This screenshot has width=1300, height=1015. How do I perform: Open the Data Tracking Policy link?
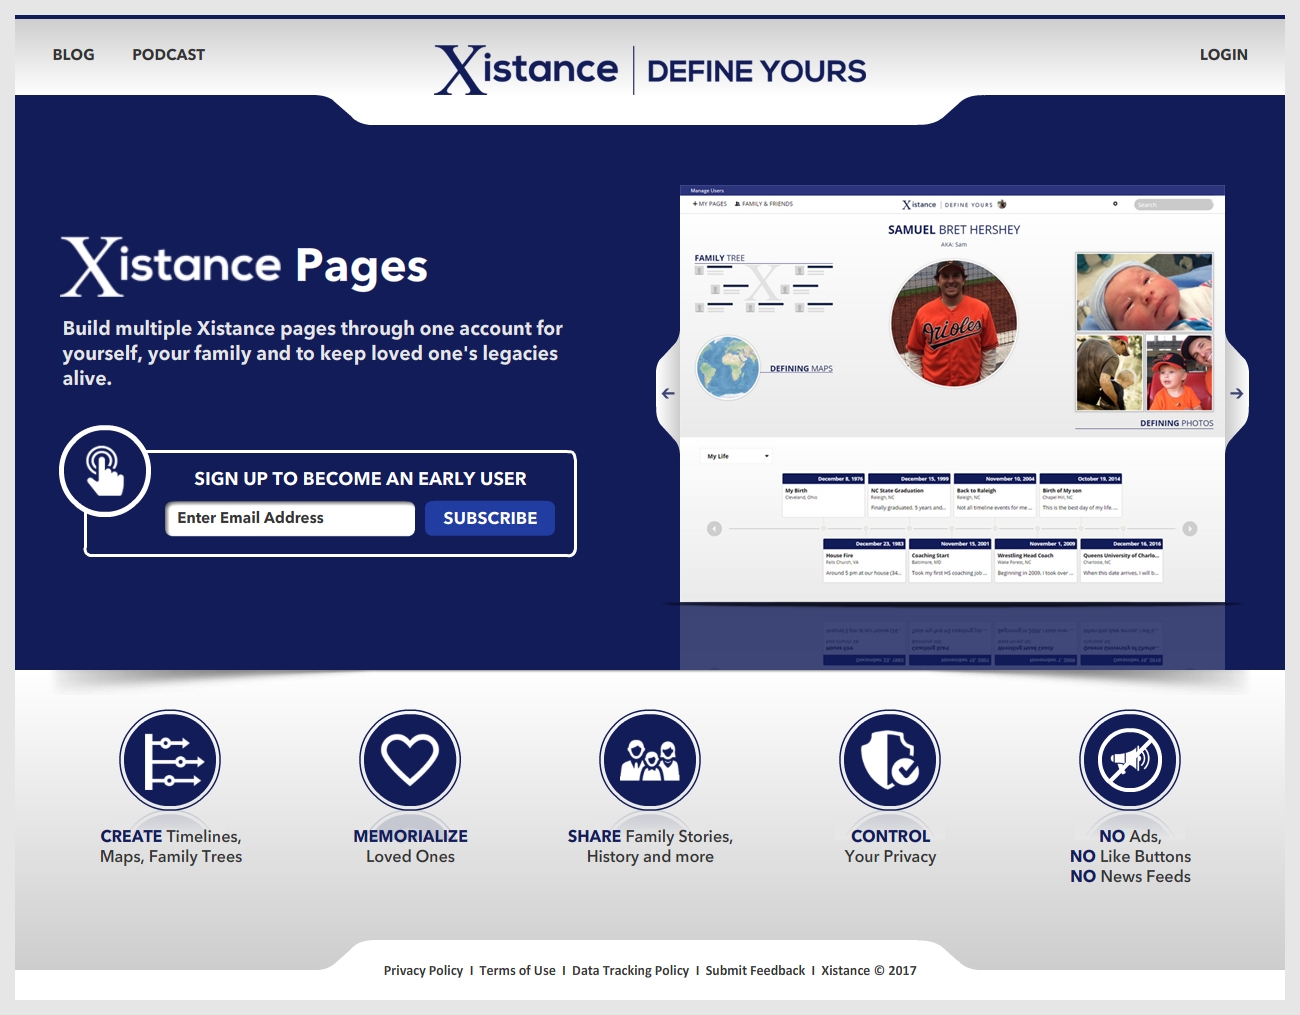[630, 970]
